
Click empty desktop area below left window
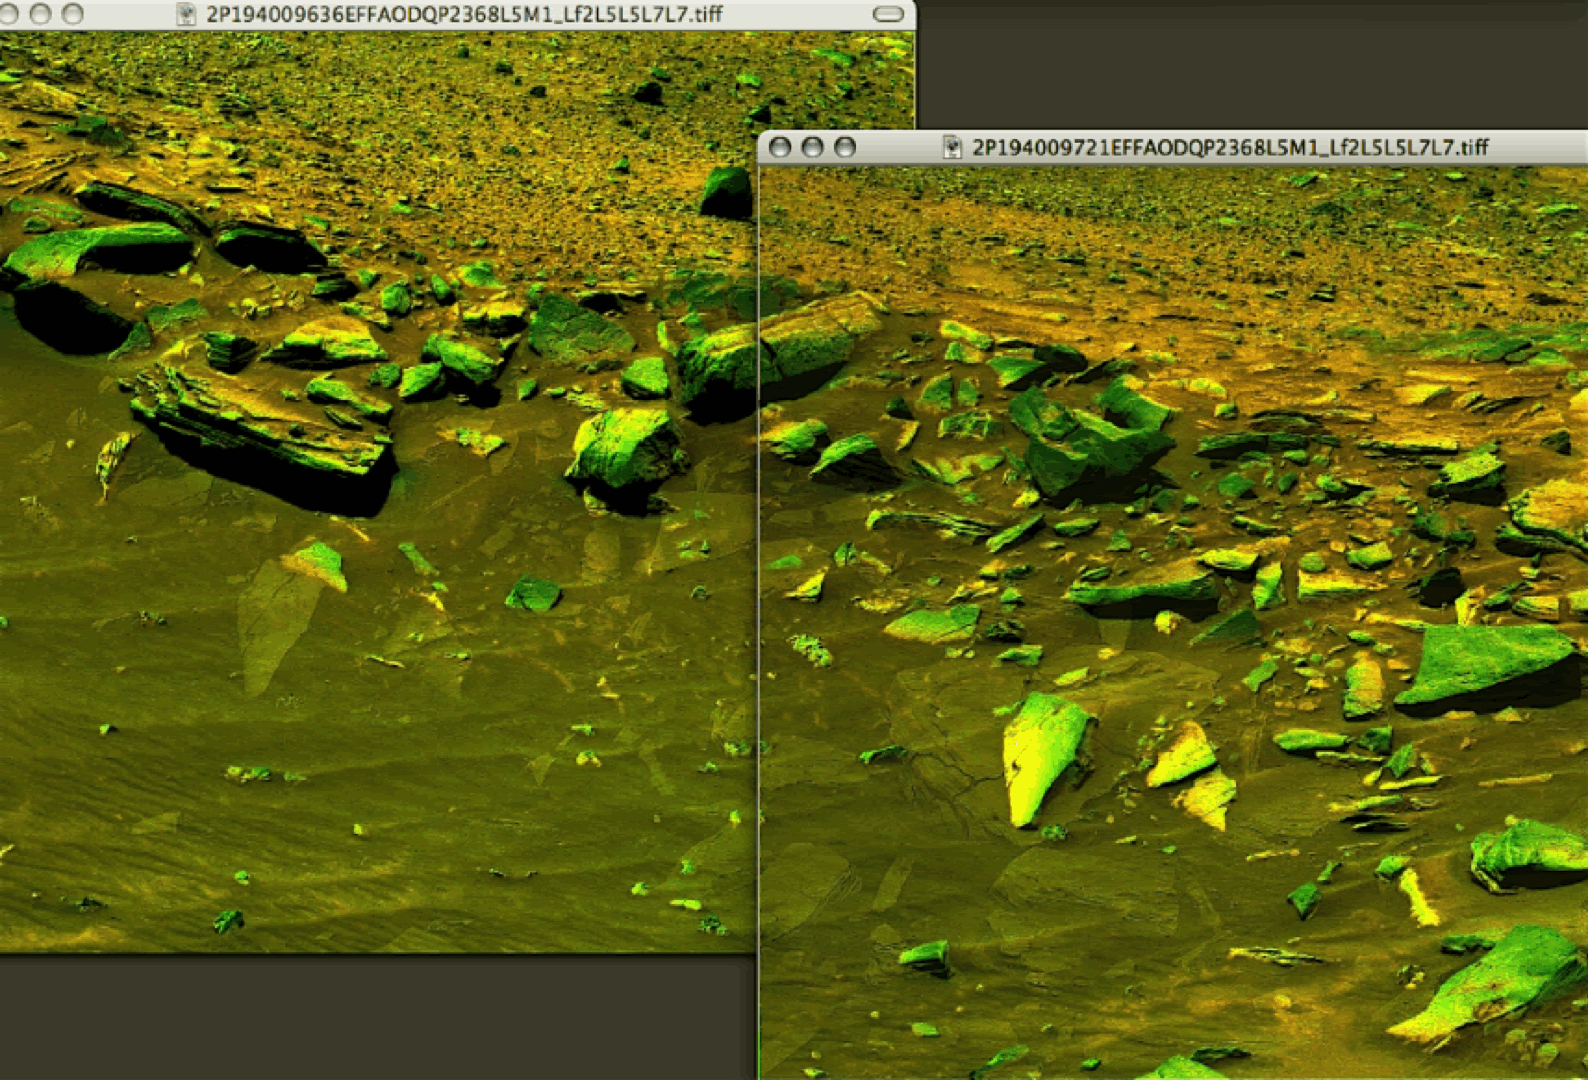click(x=370, y=1015)
